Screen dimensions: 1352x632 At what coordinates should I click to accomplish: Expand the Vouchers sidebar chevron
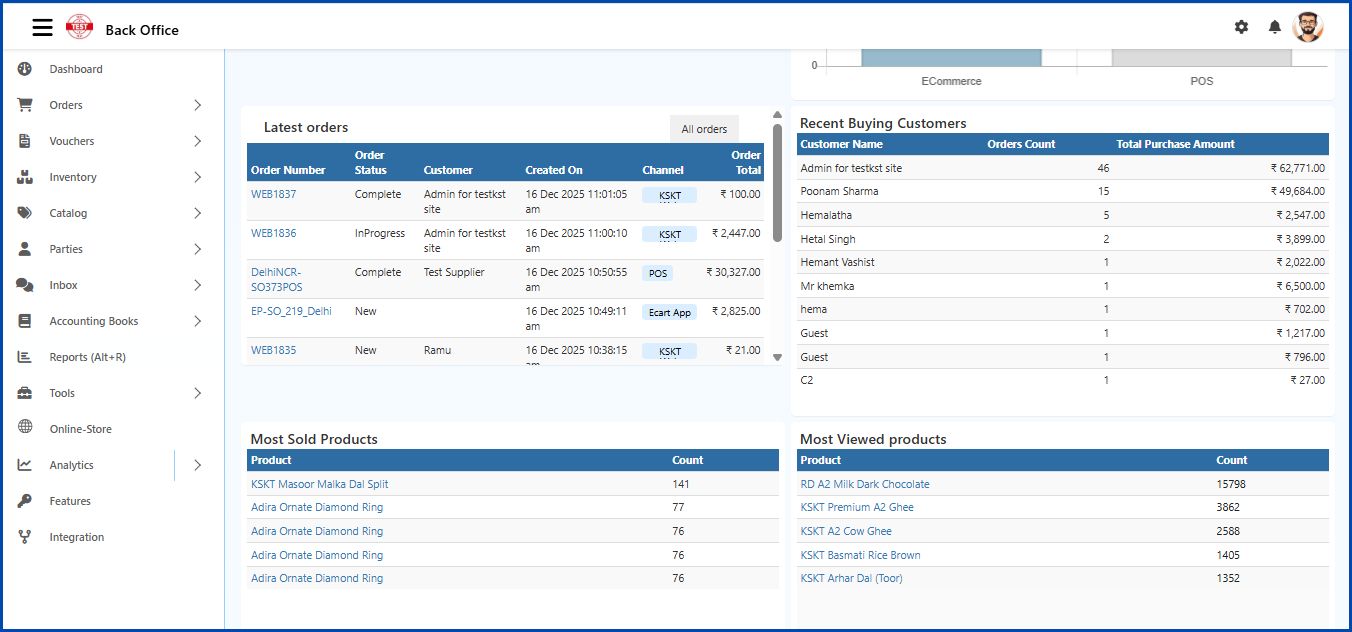click(197, 141)
